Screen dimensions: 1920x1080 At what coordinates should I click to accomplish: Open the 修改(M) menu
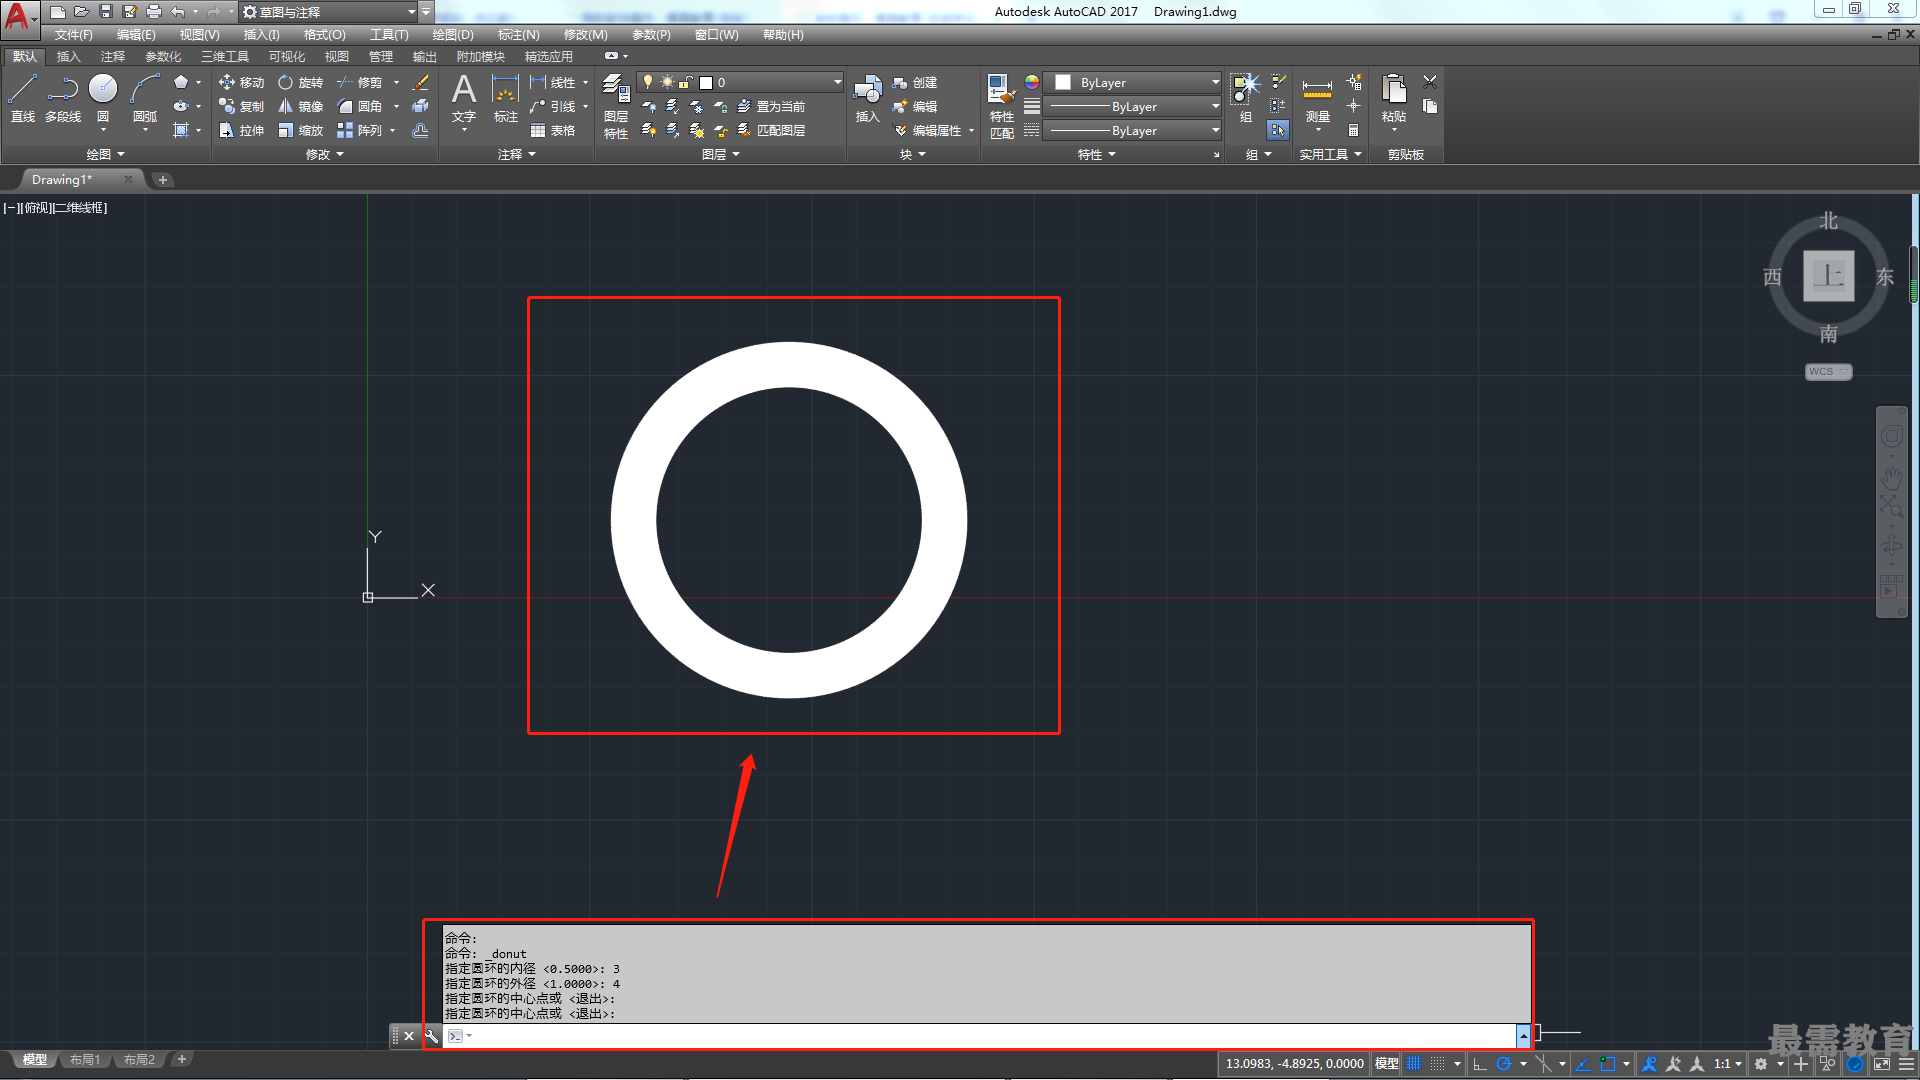(585, 35)
